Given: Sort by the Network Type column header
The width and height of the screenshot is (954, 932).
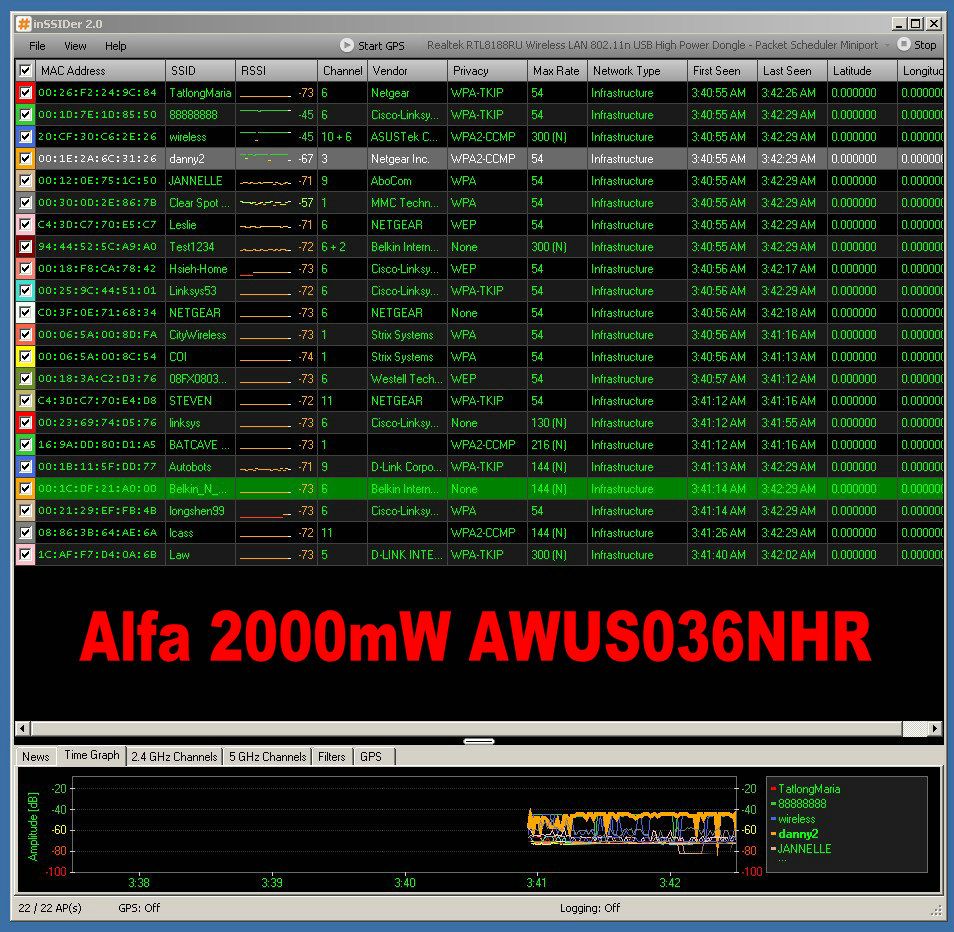Looking at the screenshot, I should click(x=638, y=71).
